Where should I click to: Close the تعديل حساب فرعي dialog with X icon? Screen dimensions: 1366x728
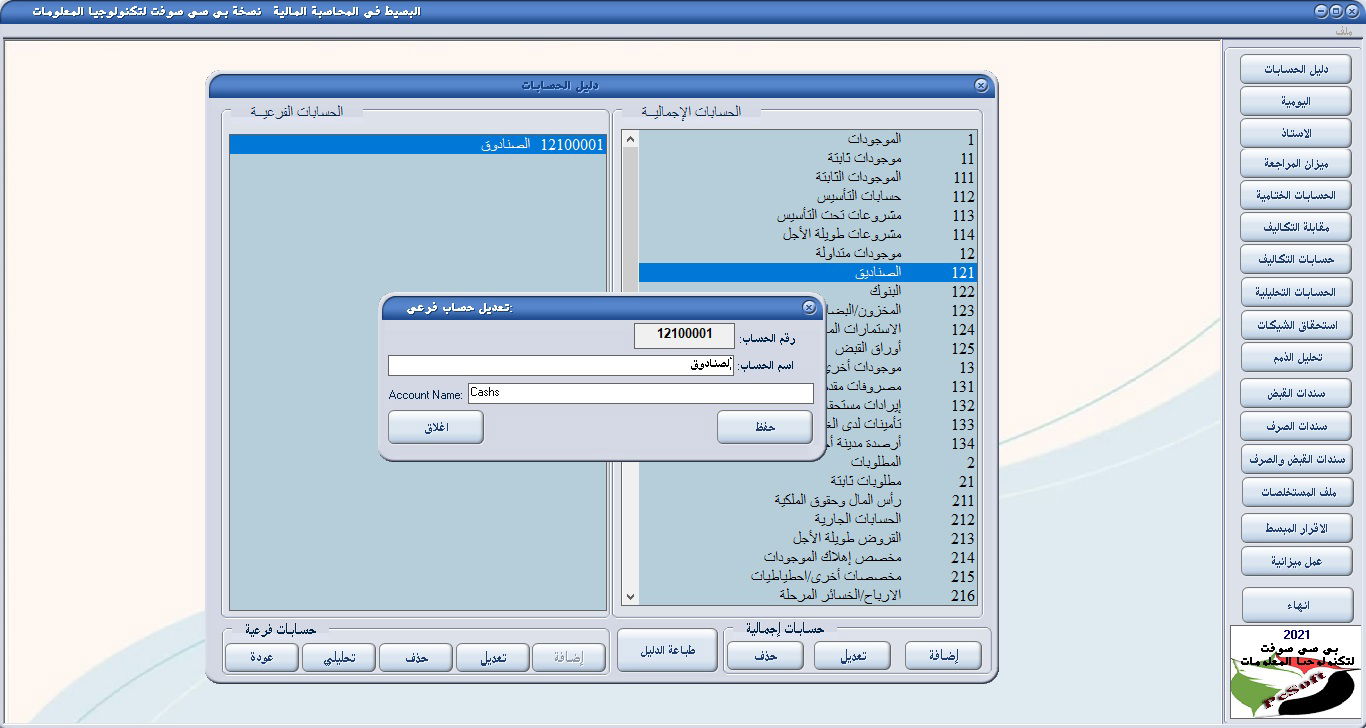(808, 307)
